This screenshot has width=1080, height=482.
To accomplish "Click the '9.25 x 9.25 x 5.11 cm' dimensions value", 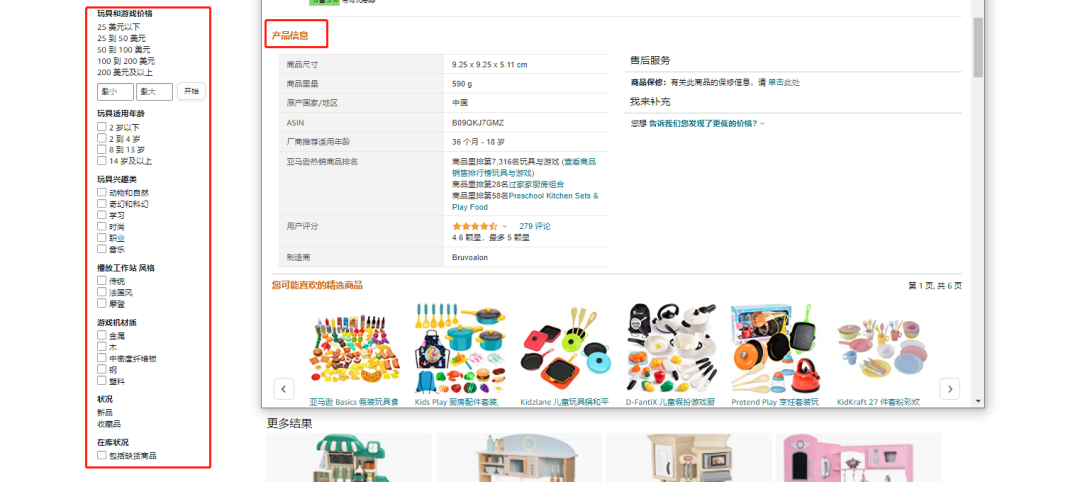I will click(x=490, y=65).
